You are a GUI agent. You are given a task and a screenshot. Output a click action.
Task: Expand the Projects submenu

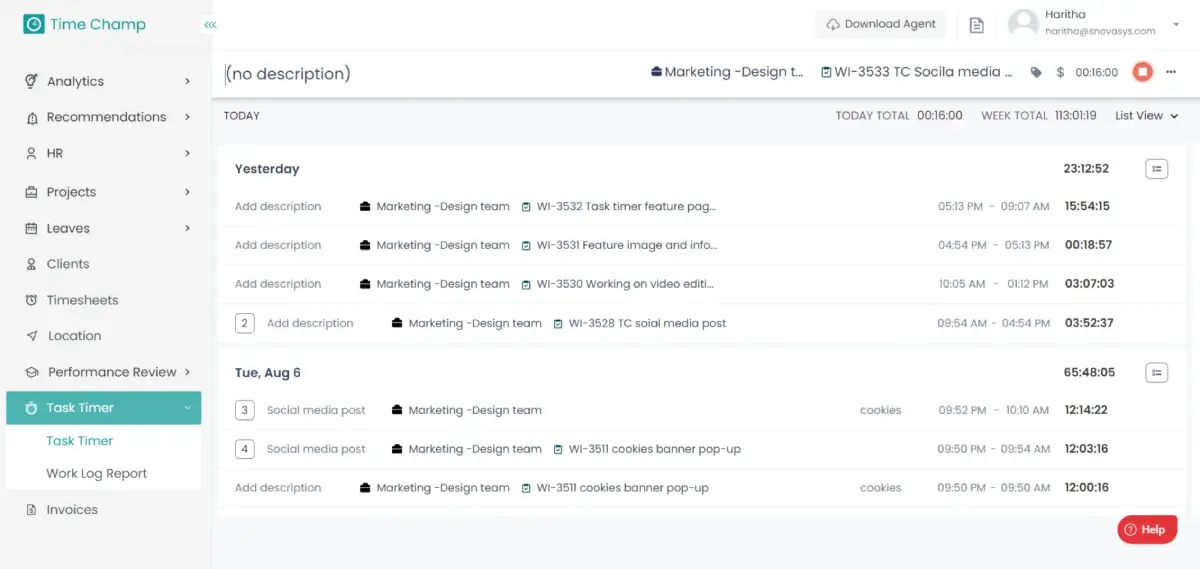tap(106, 192)
